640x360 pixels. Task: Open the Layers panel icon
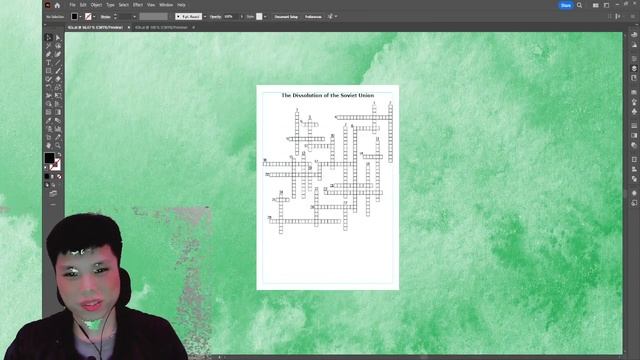click(634, 69)
